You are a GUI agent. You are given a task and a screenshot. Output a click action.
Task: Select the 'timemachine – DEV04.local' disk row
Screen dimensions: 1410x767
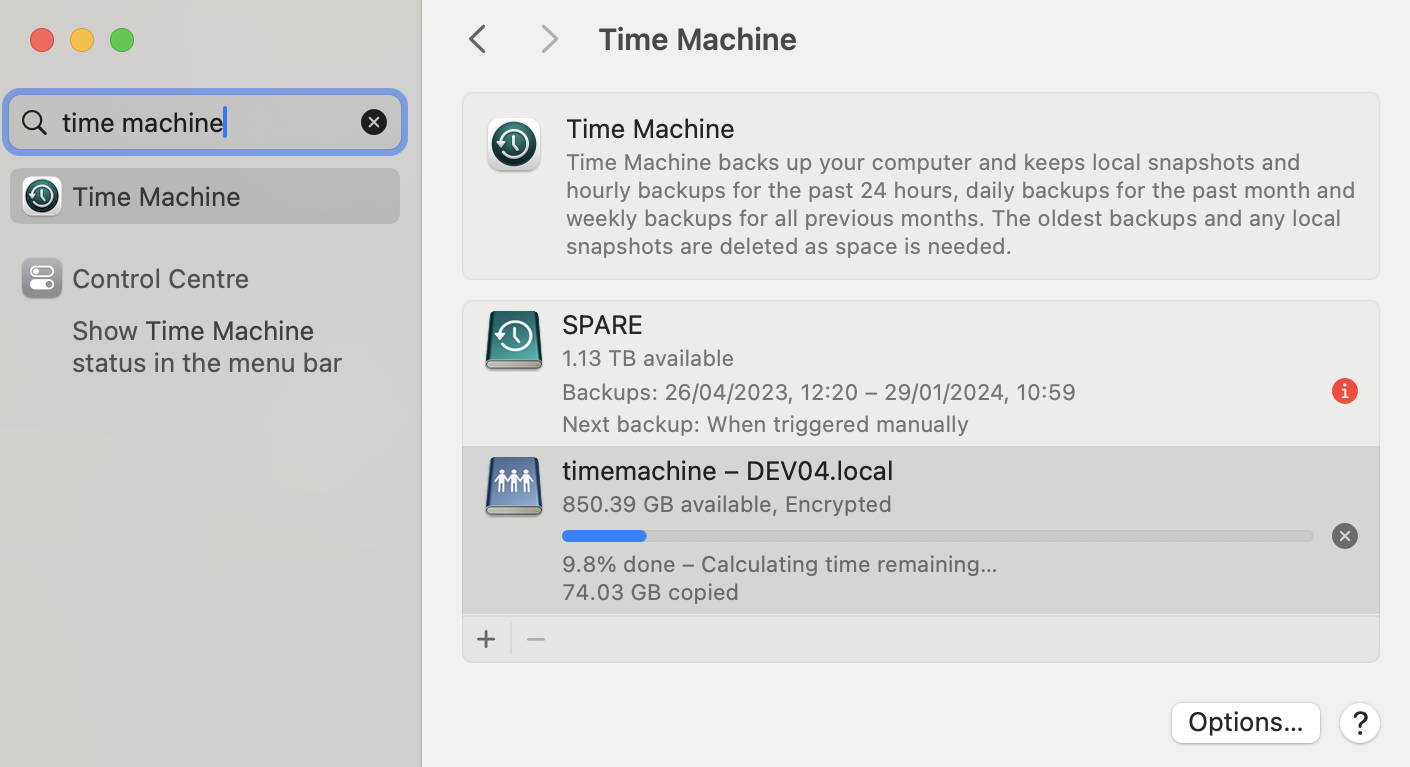pyautogui.click(x=920, y=530)
